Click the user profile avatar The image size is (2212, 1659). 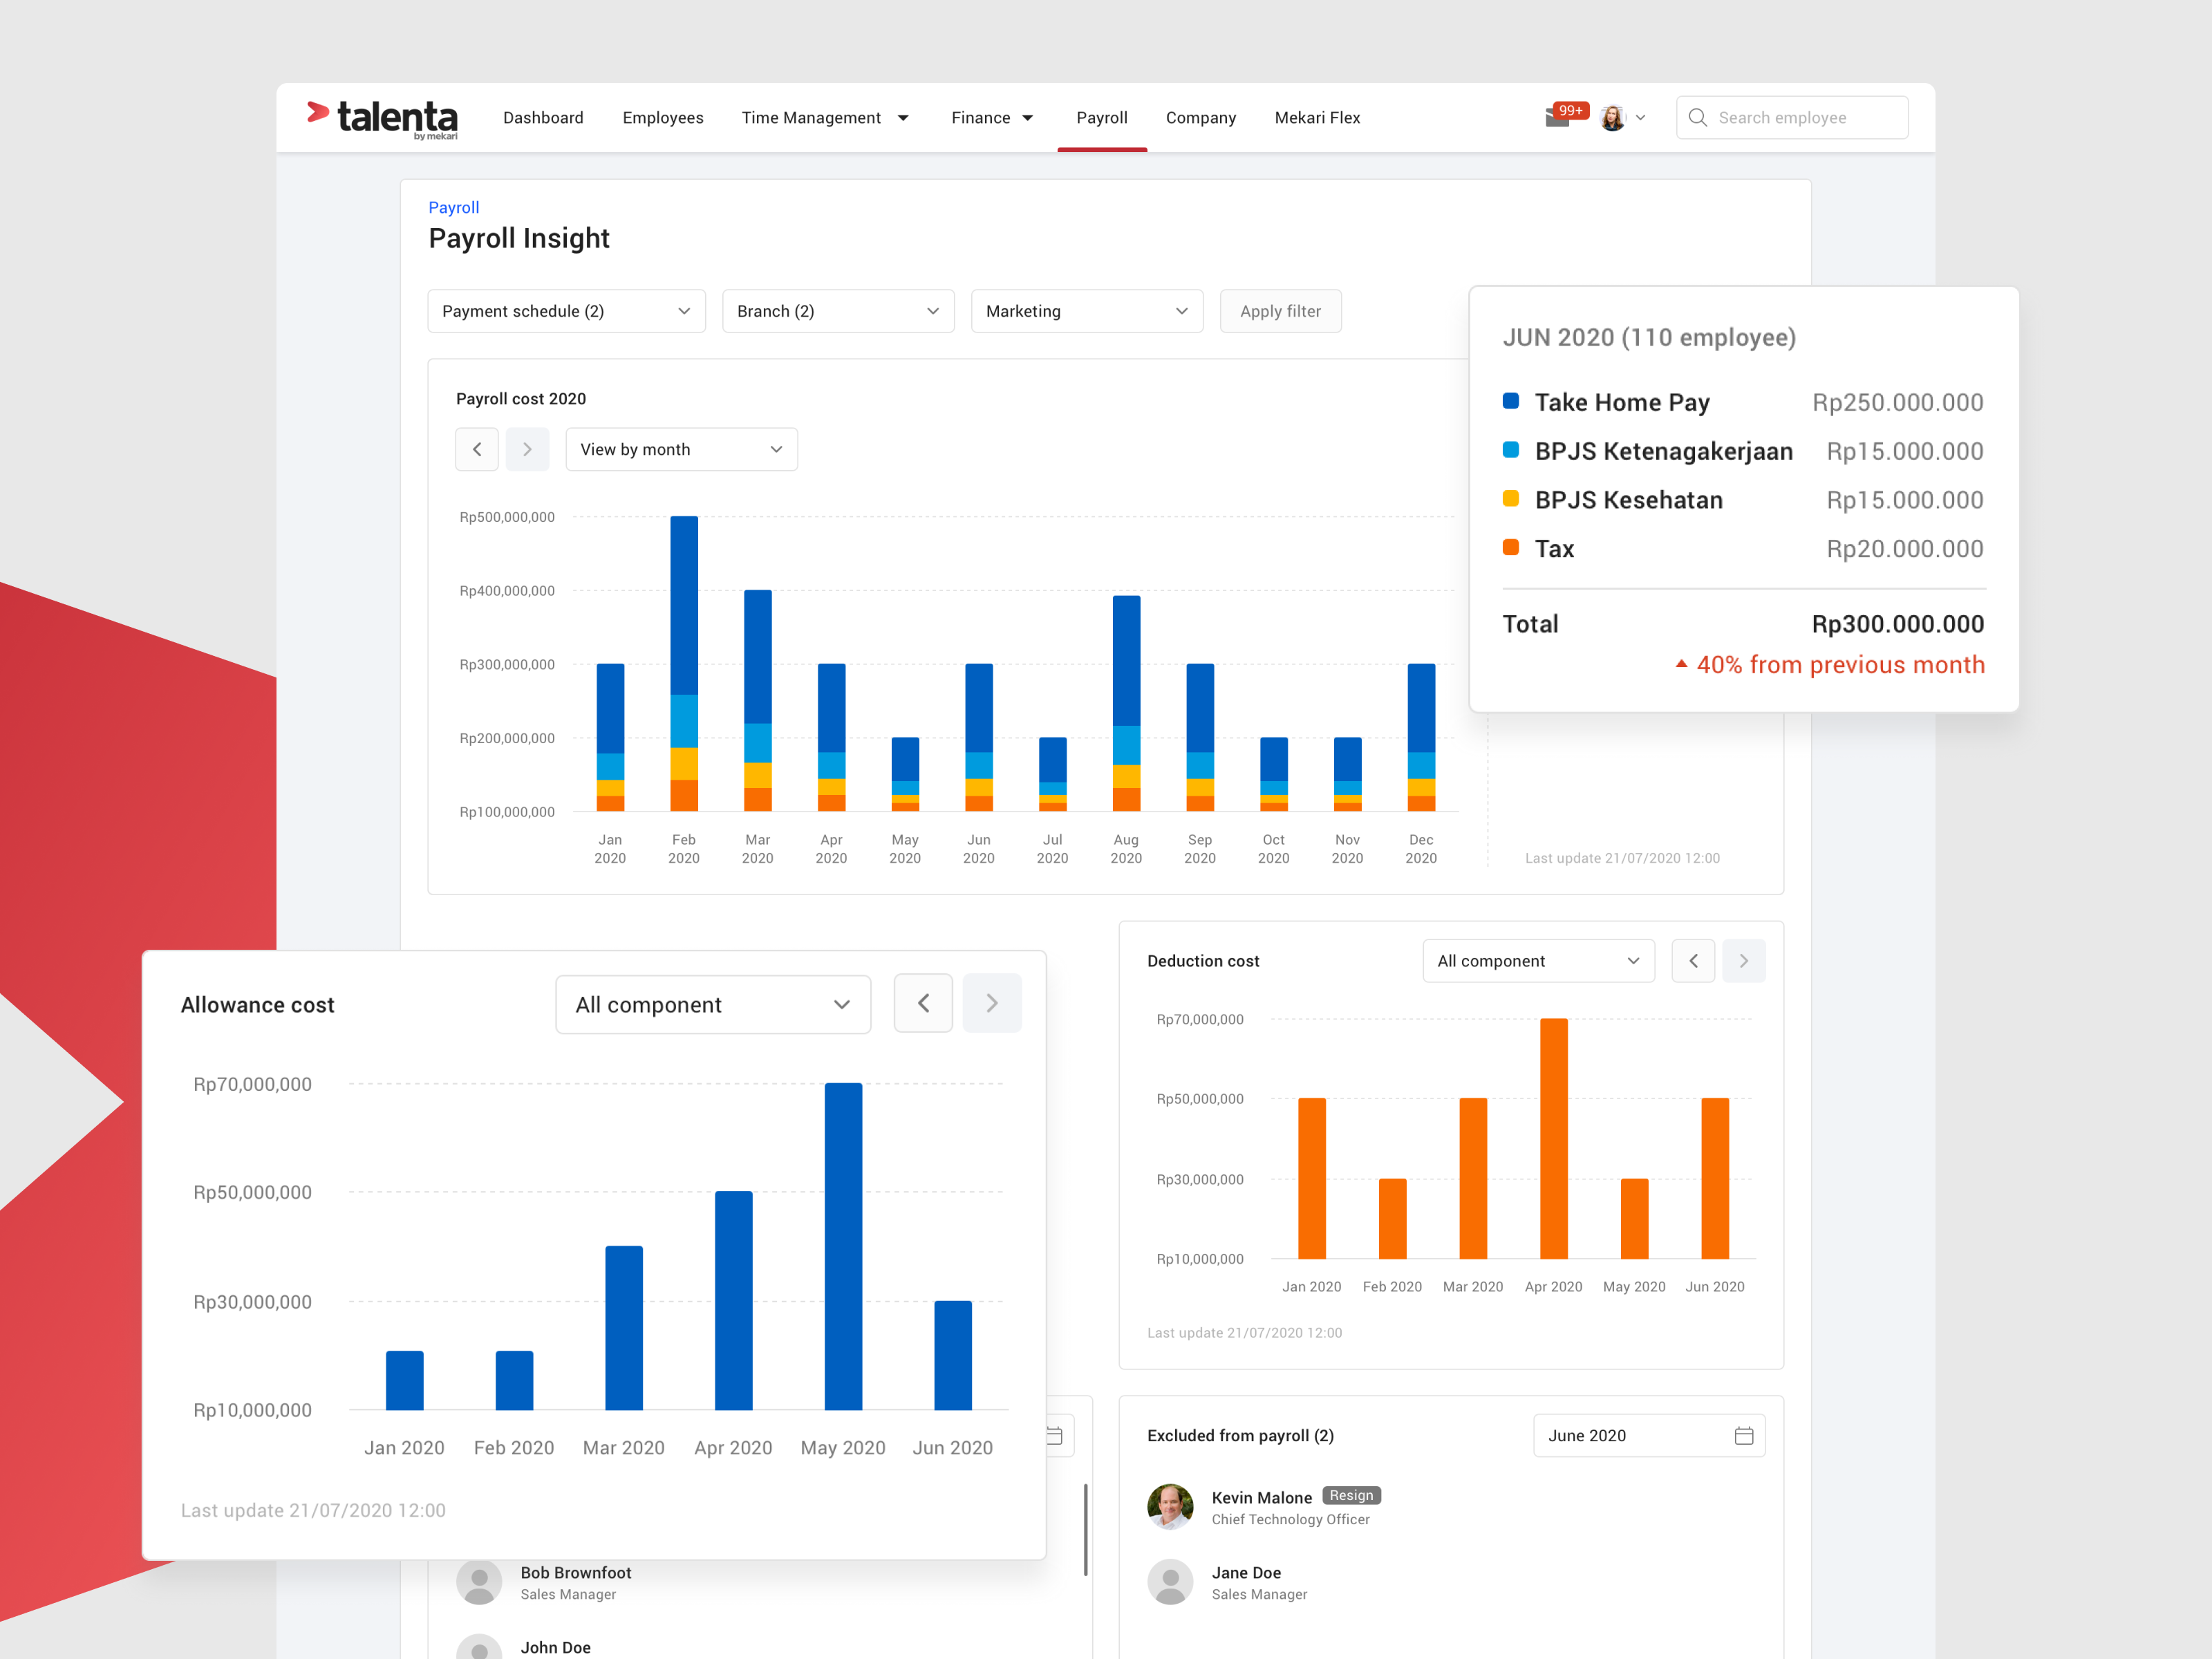click(1612, 118)
